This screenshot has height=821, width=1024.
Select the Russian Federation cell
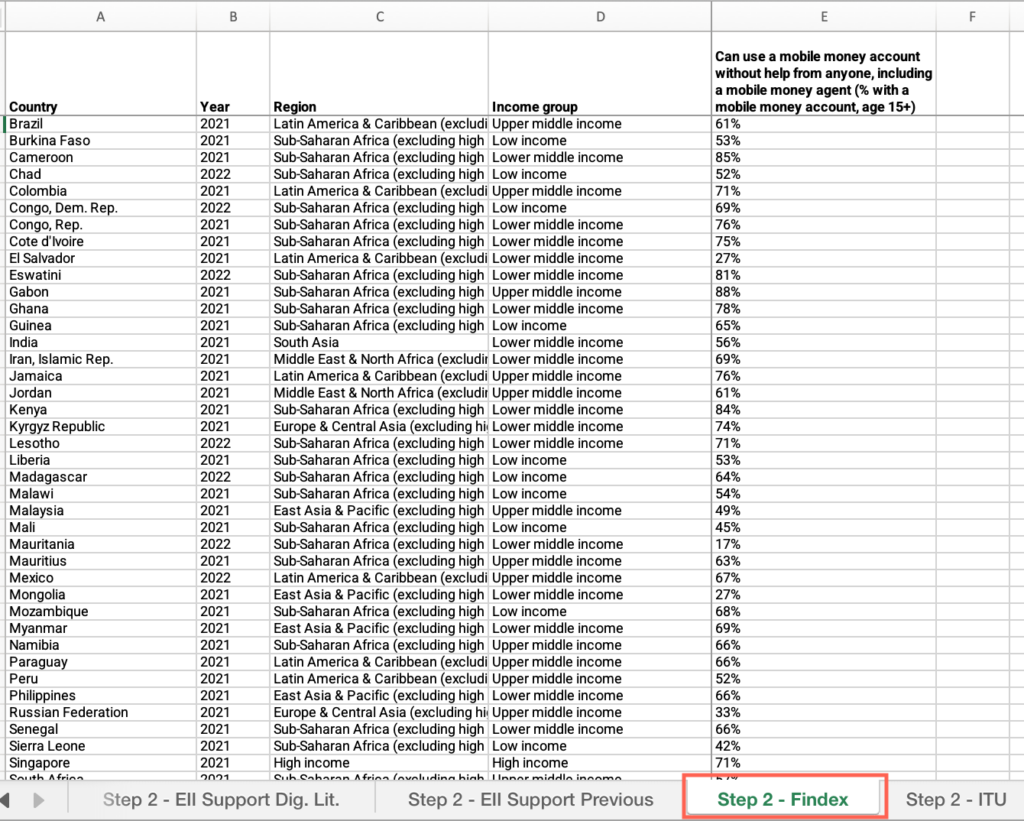pos(101,713)
